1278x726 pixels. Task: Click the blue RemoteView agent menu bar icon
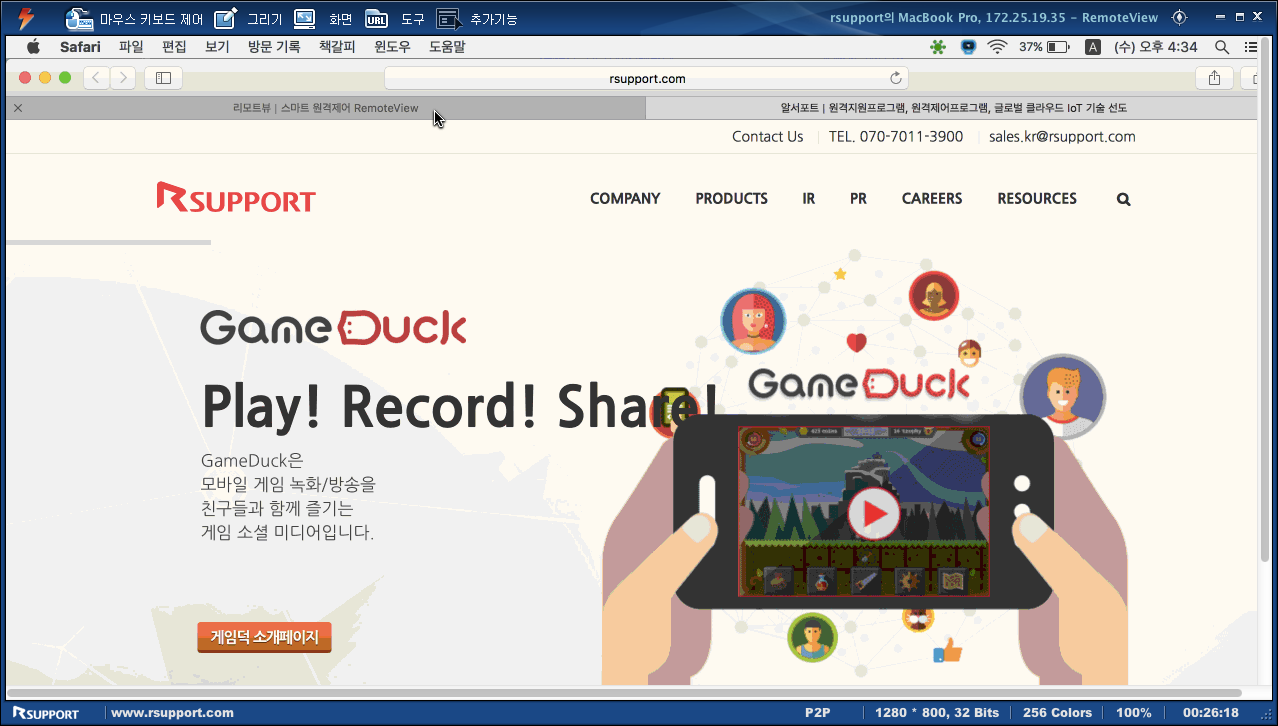pyautogui.click(x=967, y=47)
